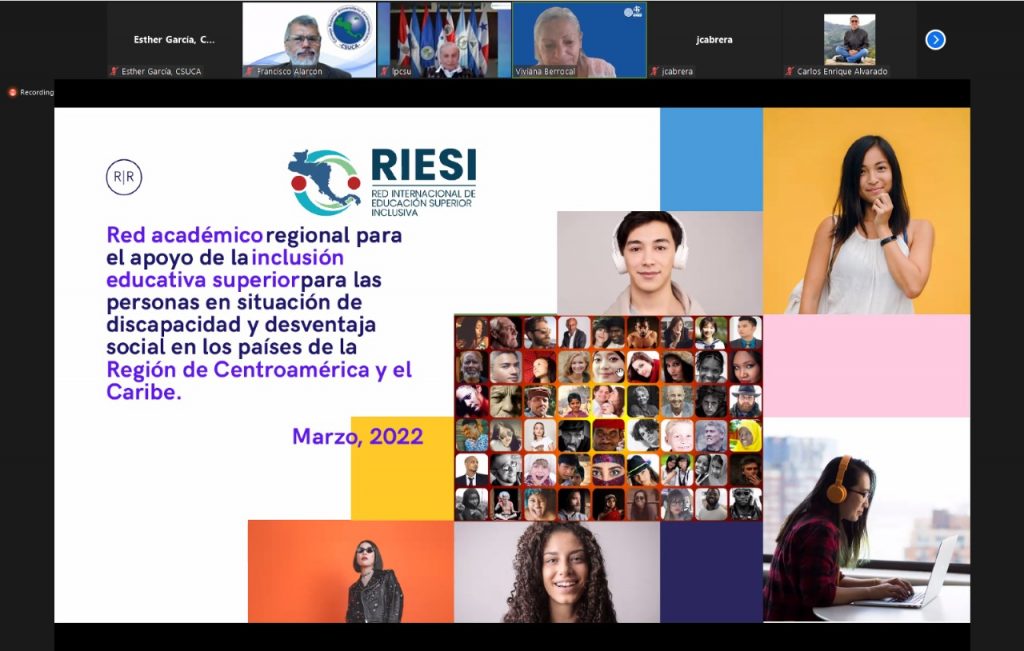Viewport: 1024px width, 651px height.
Task: Click muted mic icon on lpcsu tile
Action: (385, 72)
